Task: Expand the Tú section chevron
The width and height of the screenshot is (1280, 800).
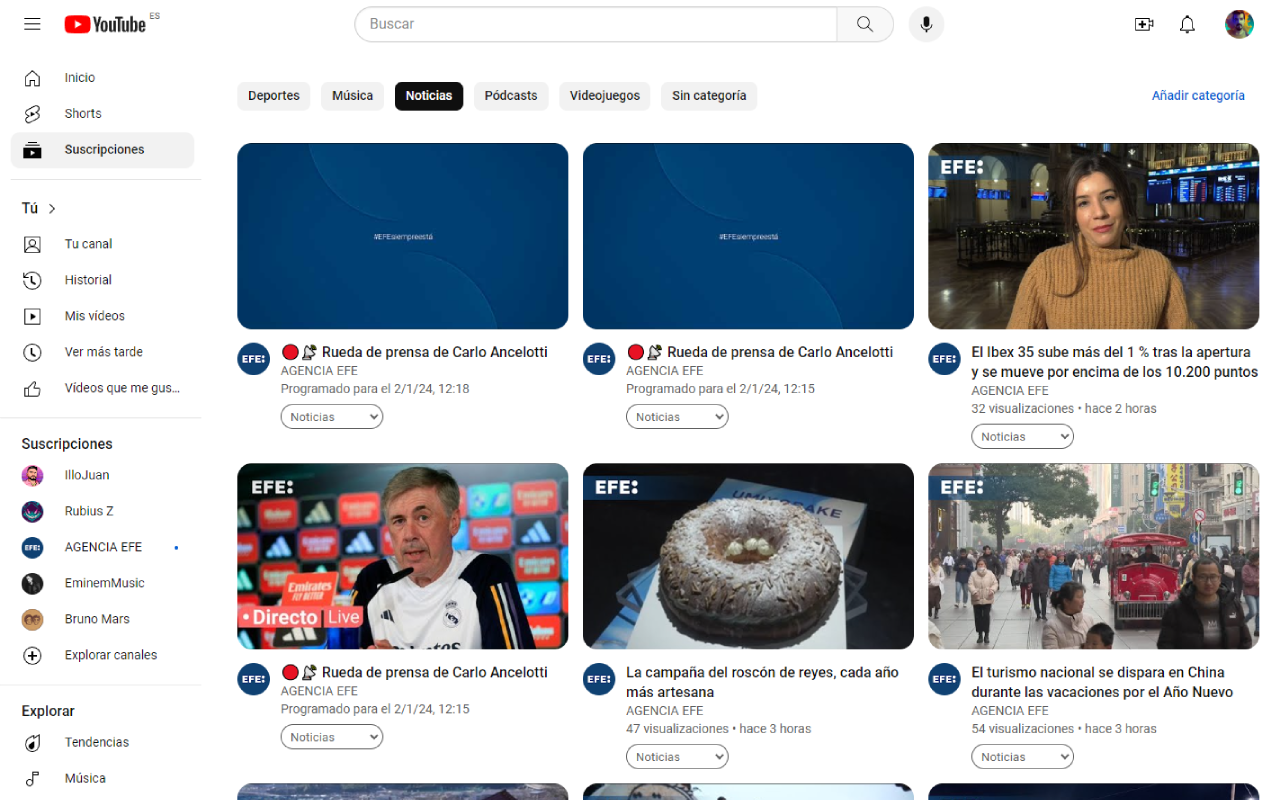Action: pyautogui.click(x=52, y=208)
